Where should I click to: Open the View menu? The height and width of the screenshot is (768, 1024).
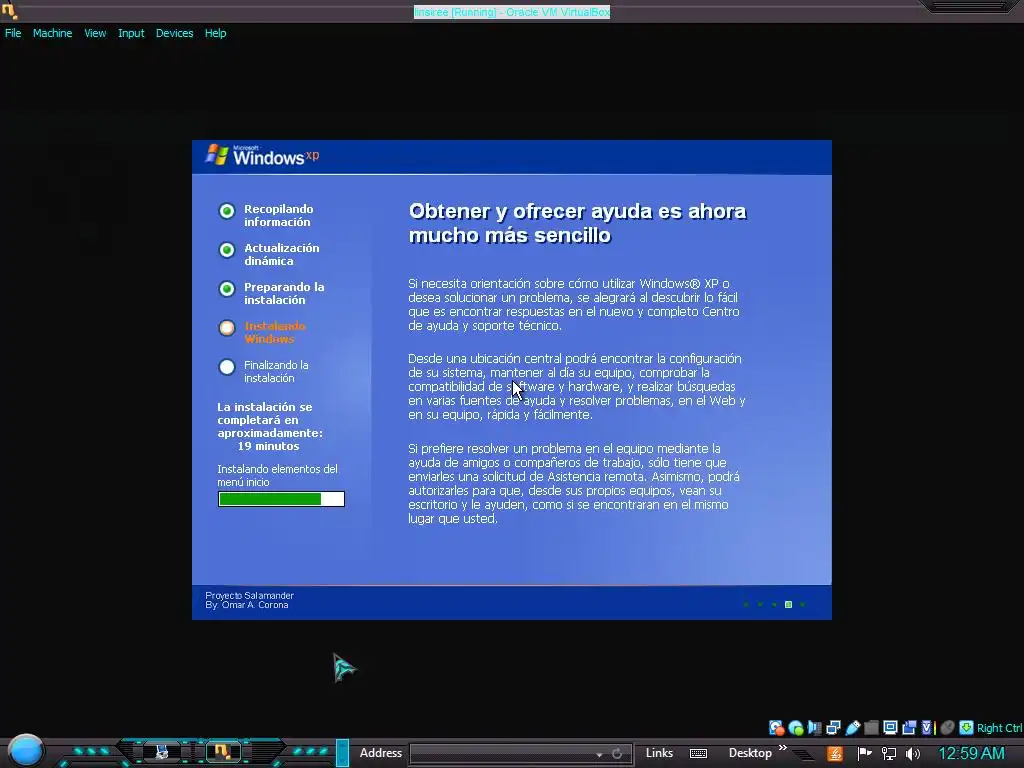point(95,33)
